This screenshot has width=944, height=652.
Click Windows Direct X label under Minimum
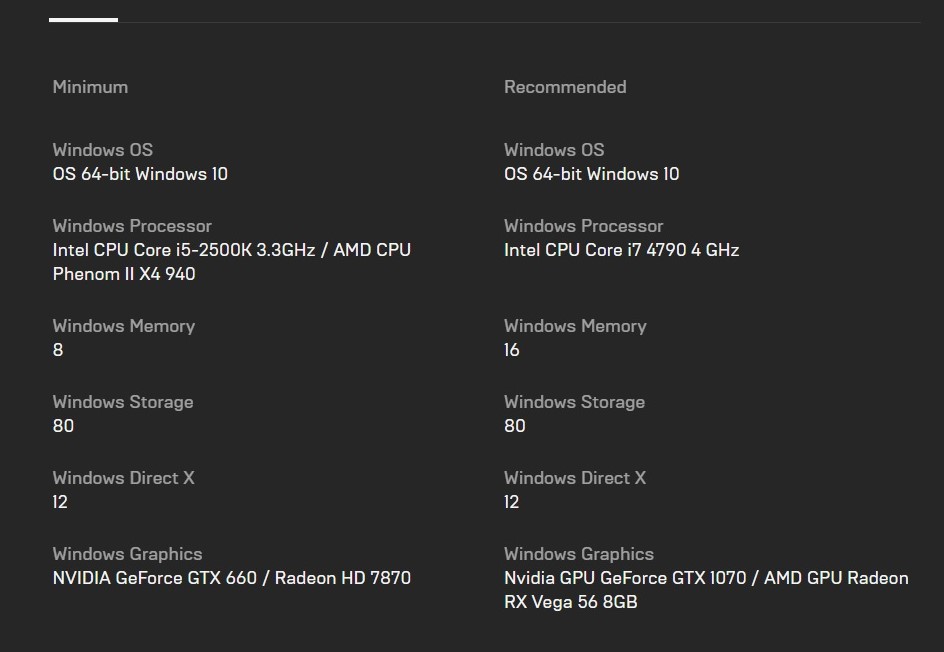coord(123,478)
